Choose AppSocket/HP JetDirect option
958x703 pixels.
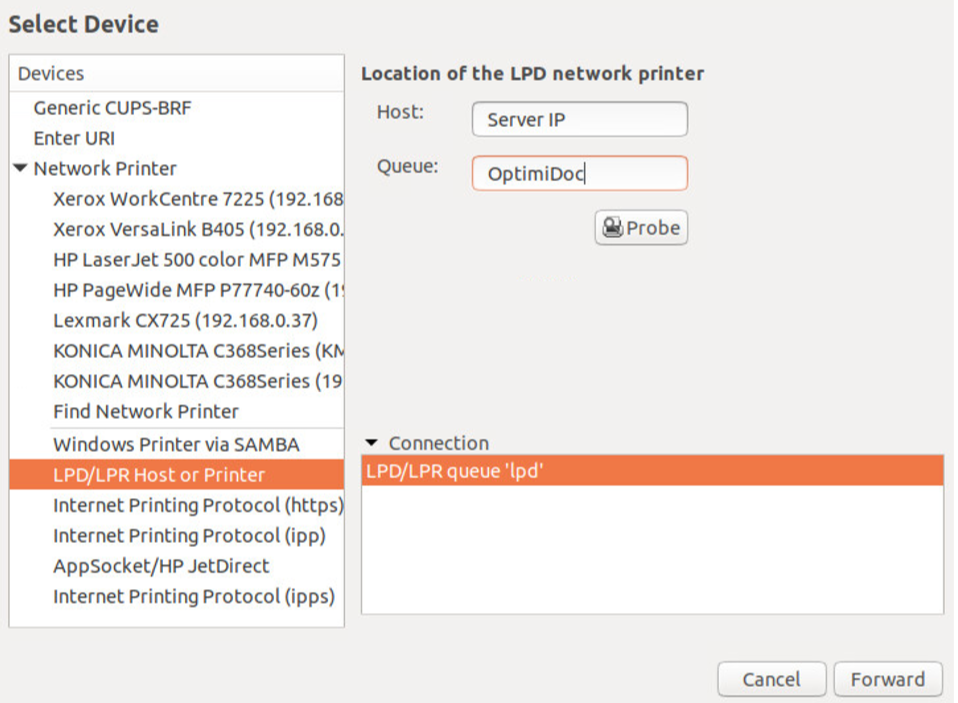pos(161,566)
